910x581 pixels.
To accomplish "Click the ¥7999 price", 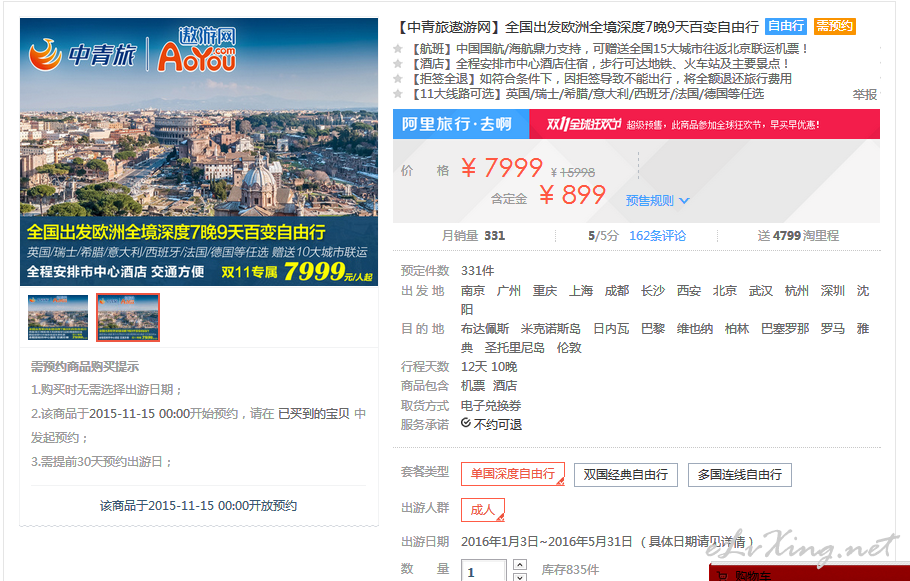I will pos(502,168).
